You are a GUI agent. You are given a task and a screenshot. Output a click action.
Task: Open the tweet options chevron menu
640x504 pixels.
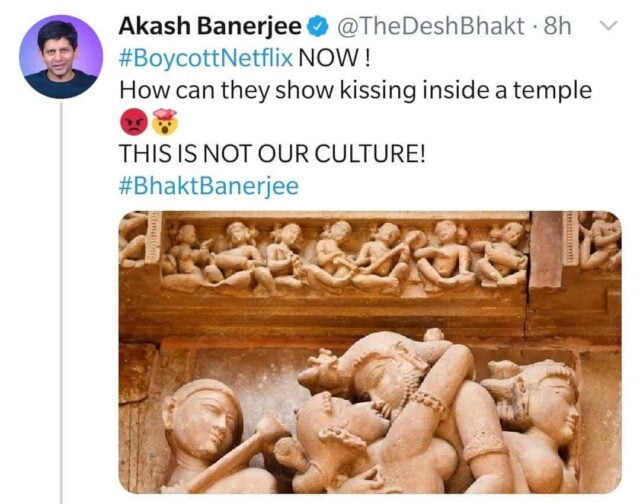click(x=609, y=26)
